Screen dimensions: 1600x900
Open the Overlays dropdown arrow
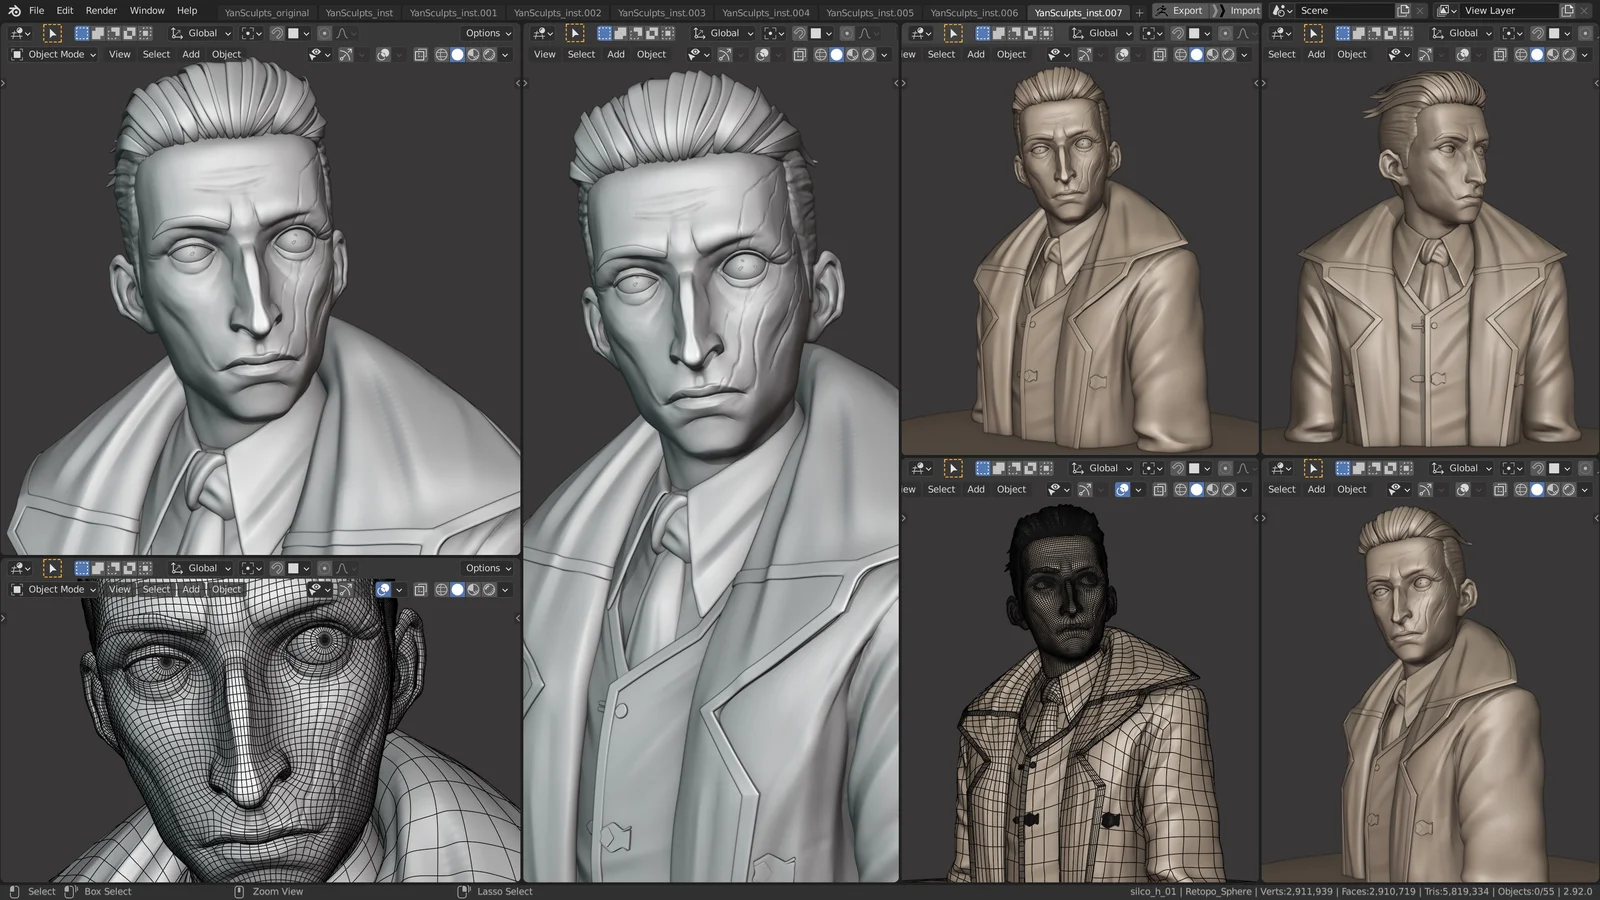pos(399,55)
